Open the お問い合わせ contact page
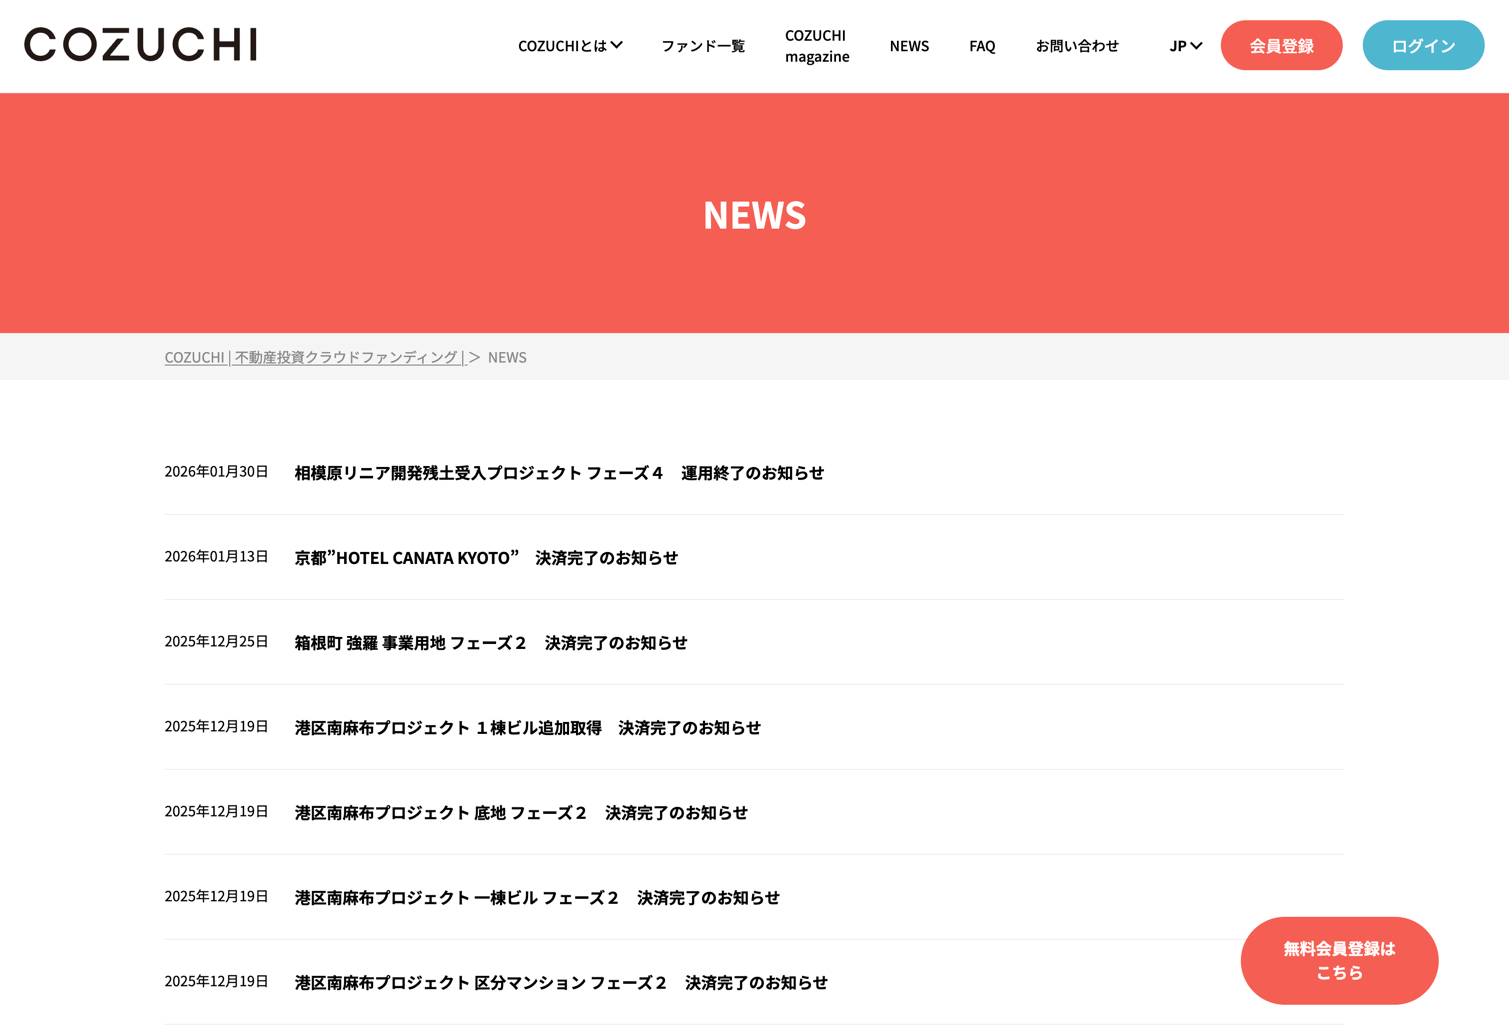 1077,46
